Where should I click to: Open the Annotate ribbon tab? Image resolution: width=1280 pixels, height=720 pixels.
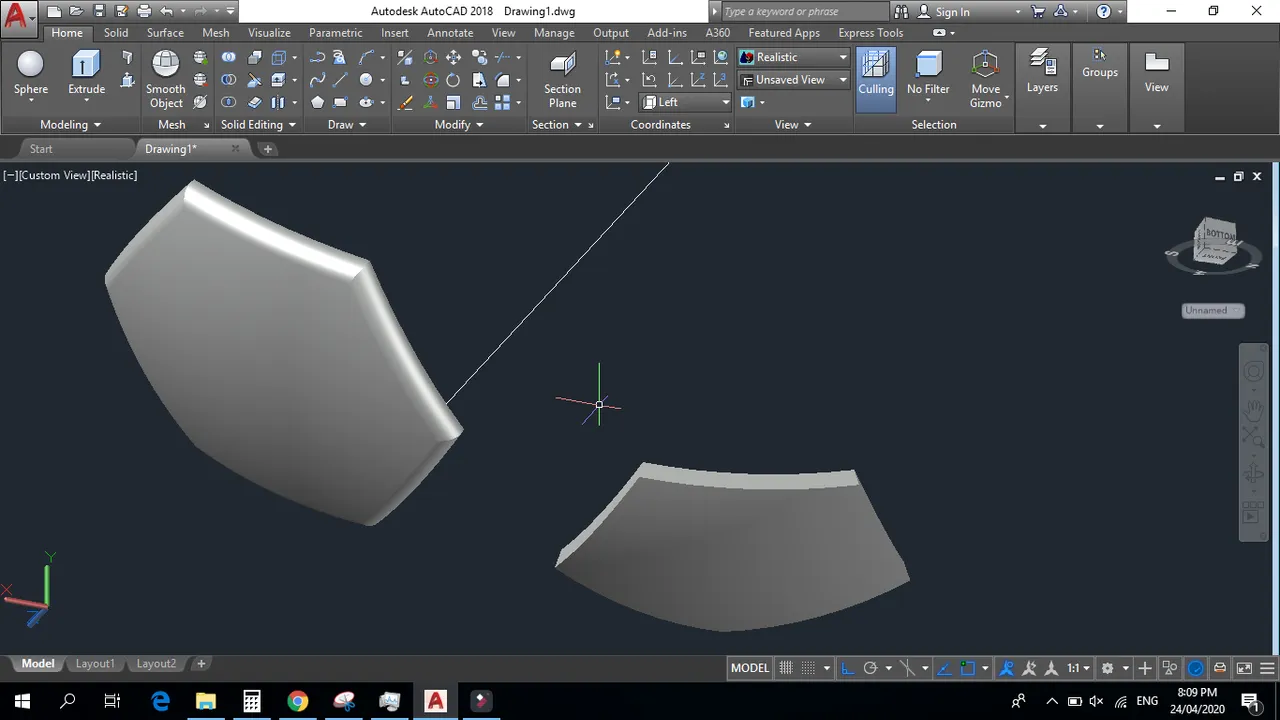450,33
